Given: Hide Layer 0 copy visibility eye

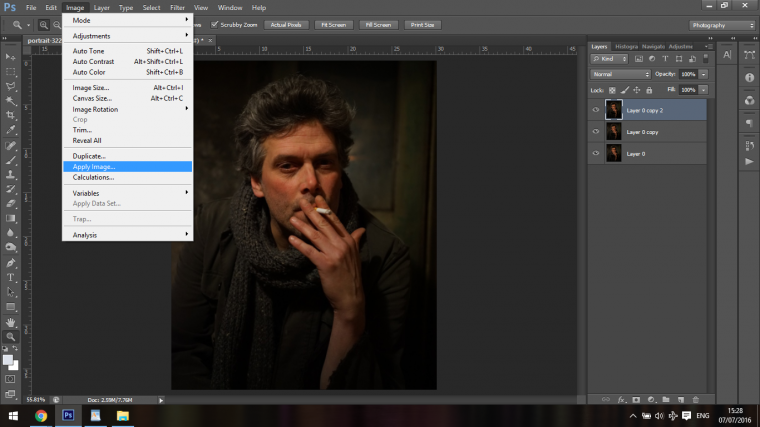Looking at the screenshot, I should (x=596, y=132).
